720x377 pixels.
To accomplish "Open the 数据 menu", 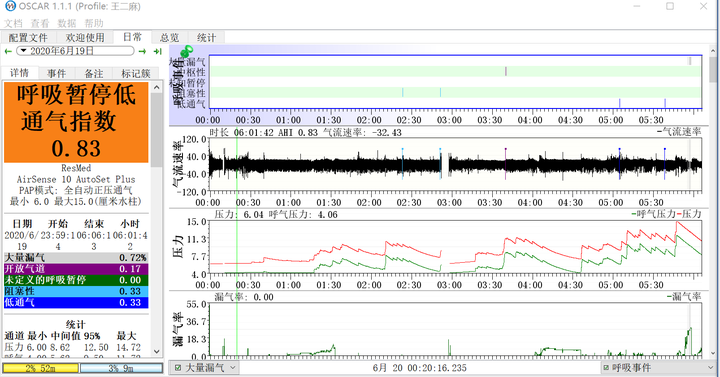I will (x=67, y=23).
